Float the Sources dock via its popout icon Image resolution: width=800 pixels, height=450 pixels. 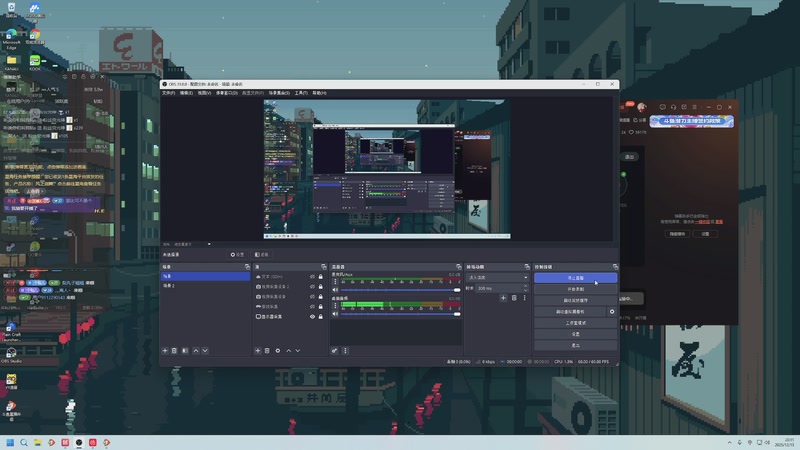click(x=323, y=267)
